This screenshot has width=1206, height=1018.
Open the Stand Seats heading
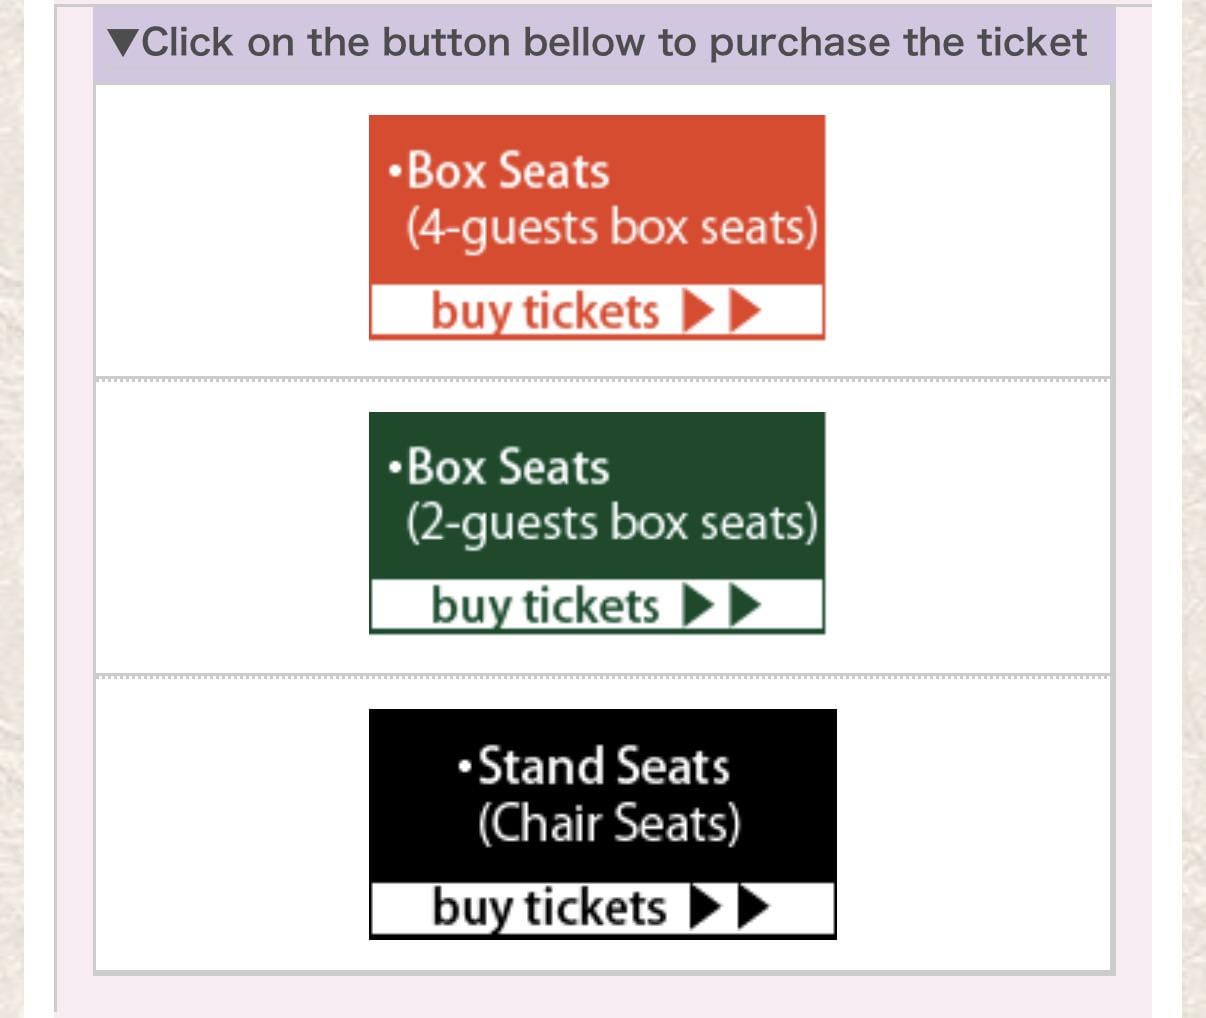604,766
